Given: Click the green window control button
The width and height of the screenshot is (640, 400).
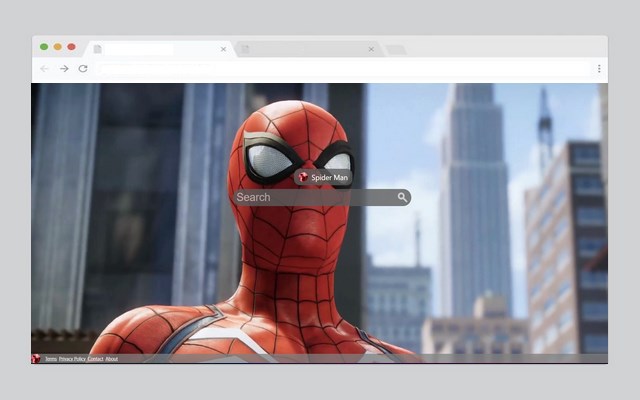Looking at the screenshot, I should point(44,47).
